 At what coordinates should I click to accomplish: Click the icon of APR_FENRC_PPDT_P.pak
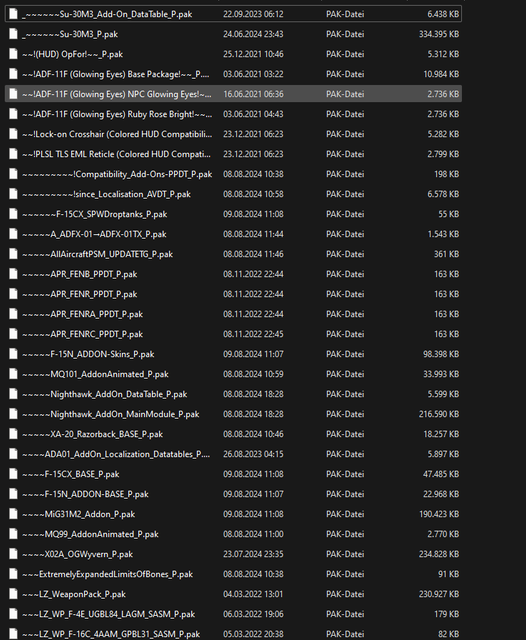point(13,334)
